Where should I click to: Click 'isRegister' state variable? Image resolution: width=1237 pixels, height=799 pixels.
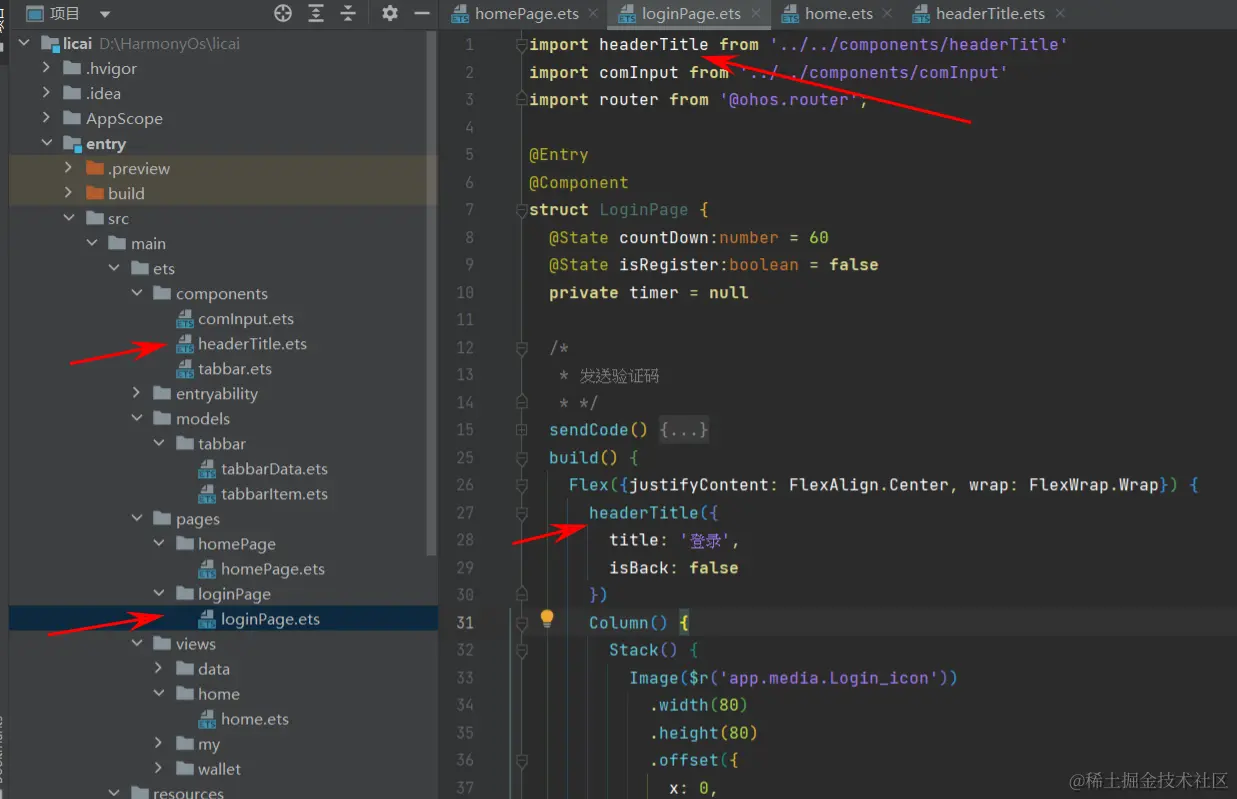(668, 265)
